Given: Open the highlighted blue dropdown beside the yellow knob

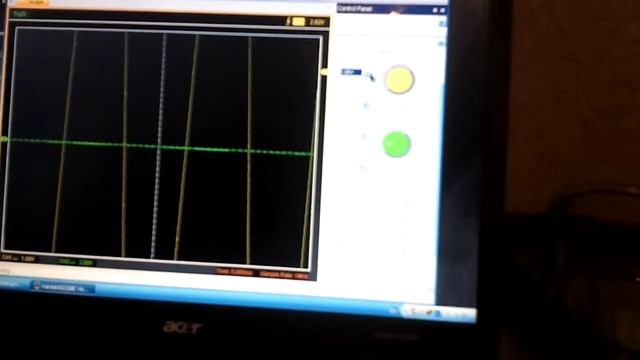Looking at the screenshot, I should 351,72.
